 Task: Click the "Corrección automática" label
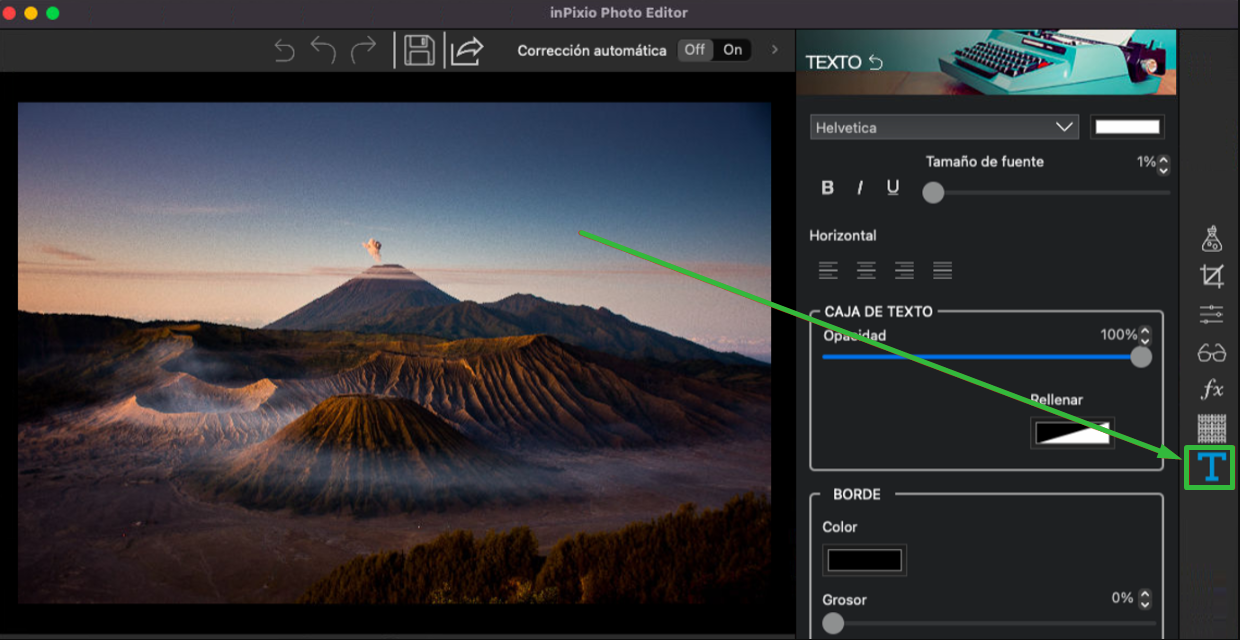click(x=592, y=50)
